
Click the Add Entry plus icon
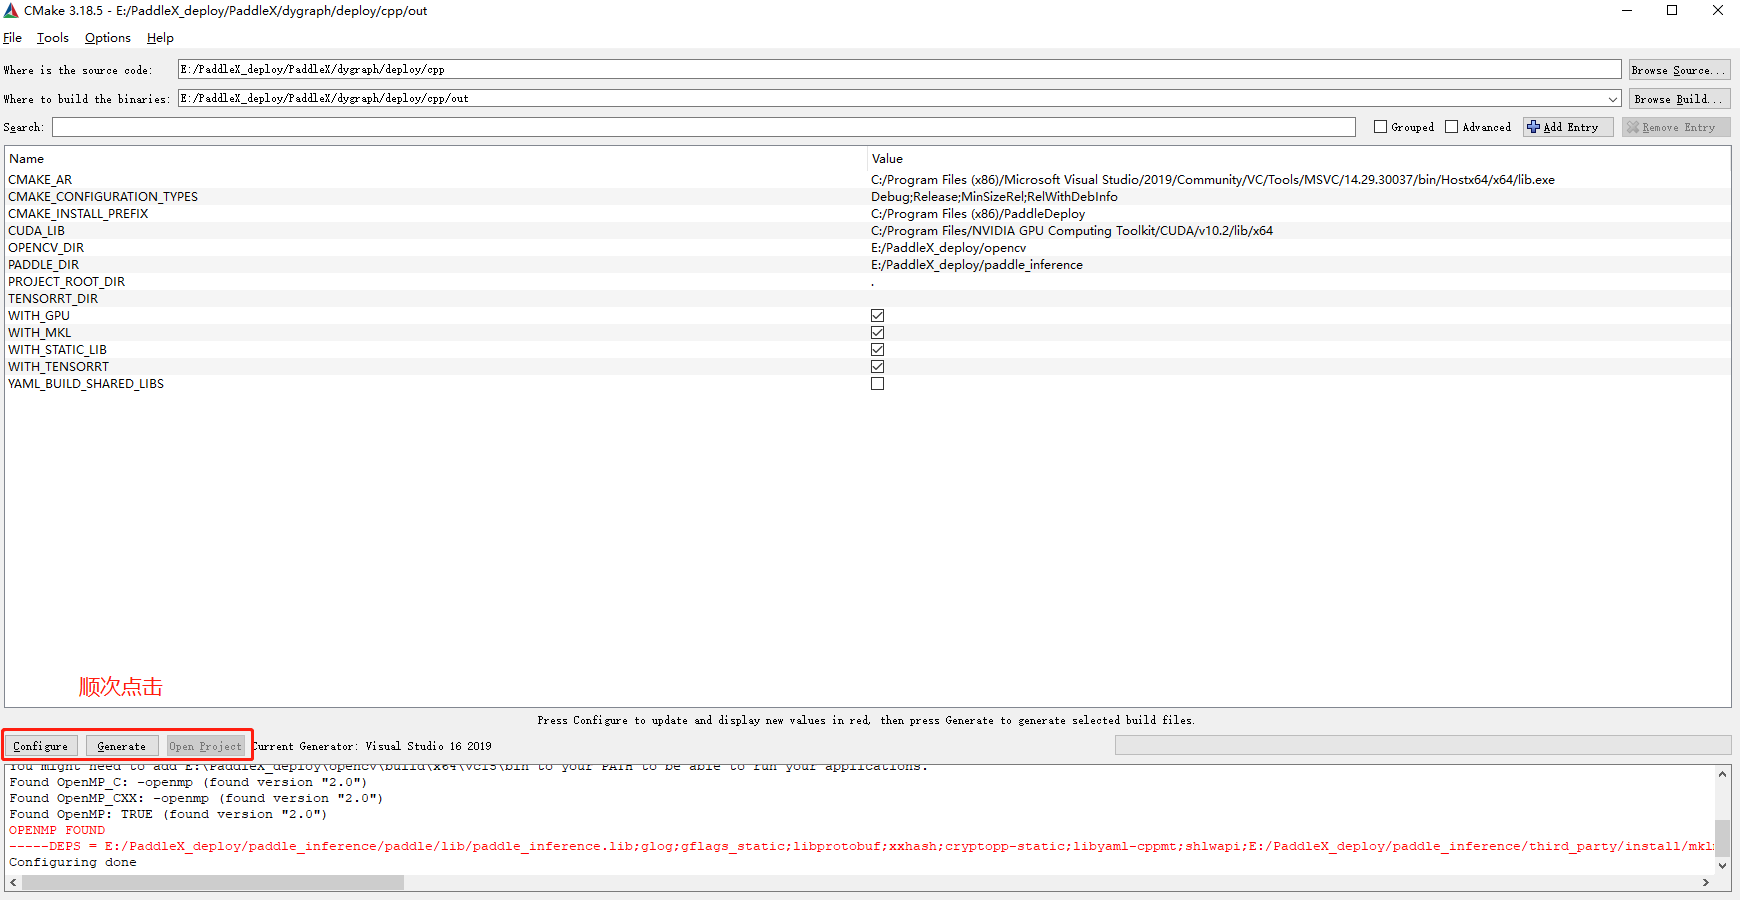point(1534,127)
